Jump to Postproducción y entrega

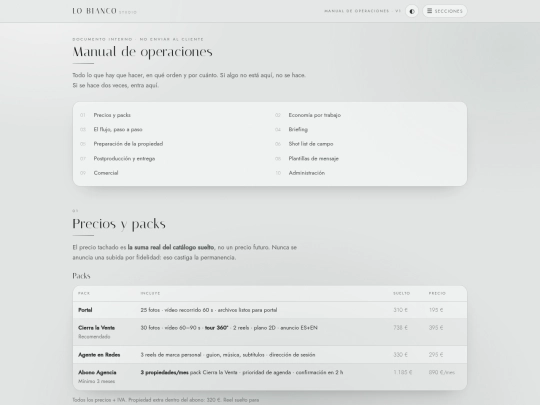pyautogui.click(x=124, y=158)
